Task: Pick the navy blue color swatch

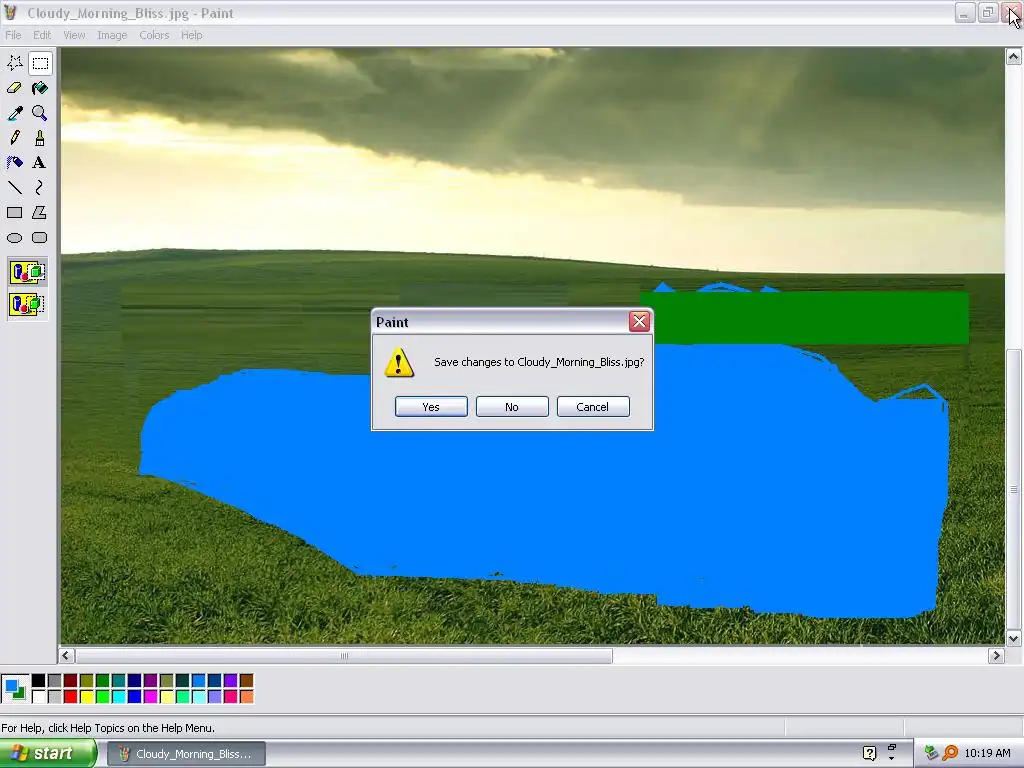Action: coord(135,681)
